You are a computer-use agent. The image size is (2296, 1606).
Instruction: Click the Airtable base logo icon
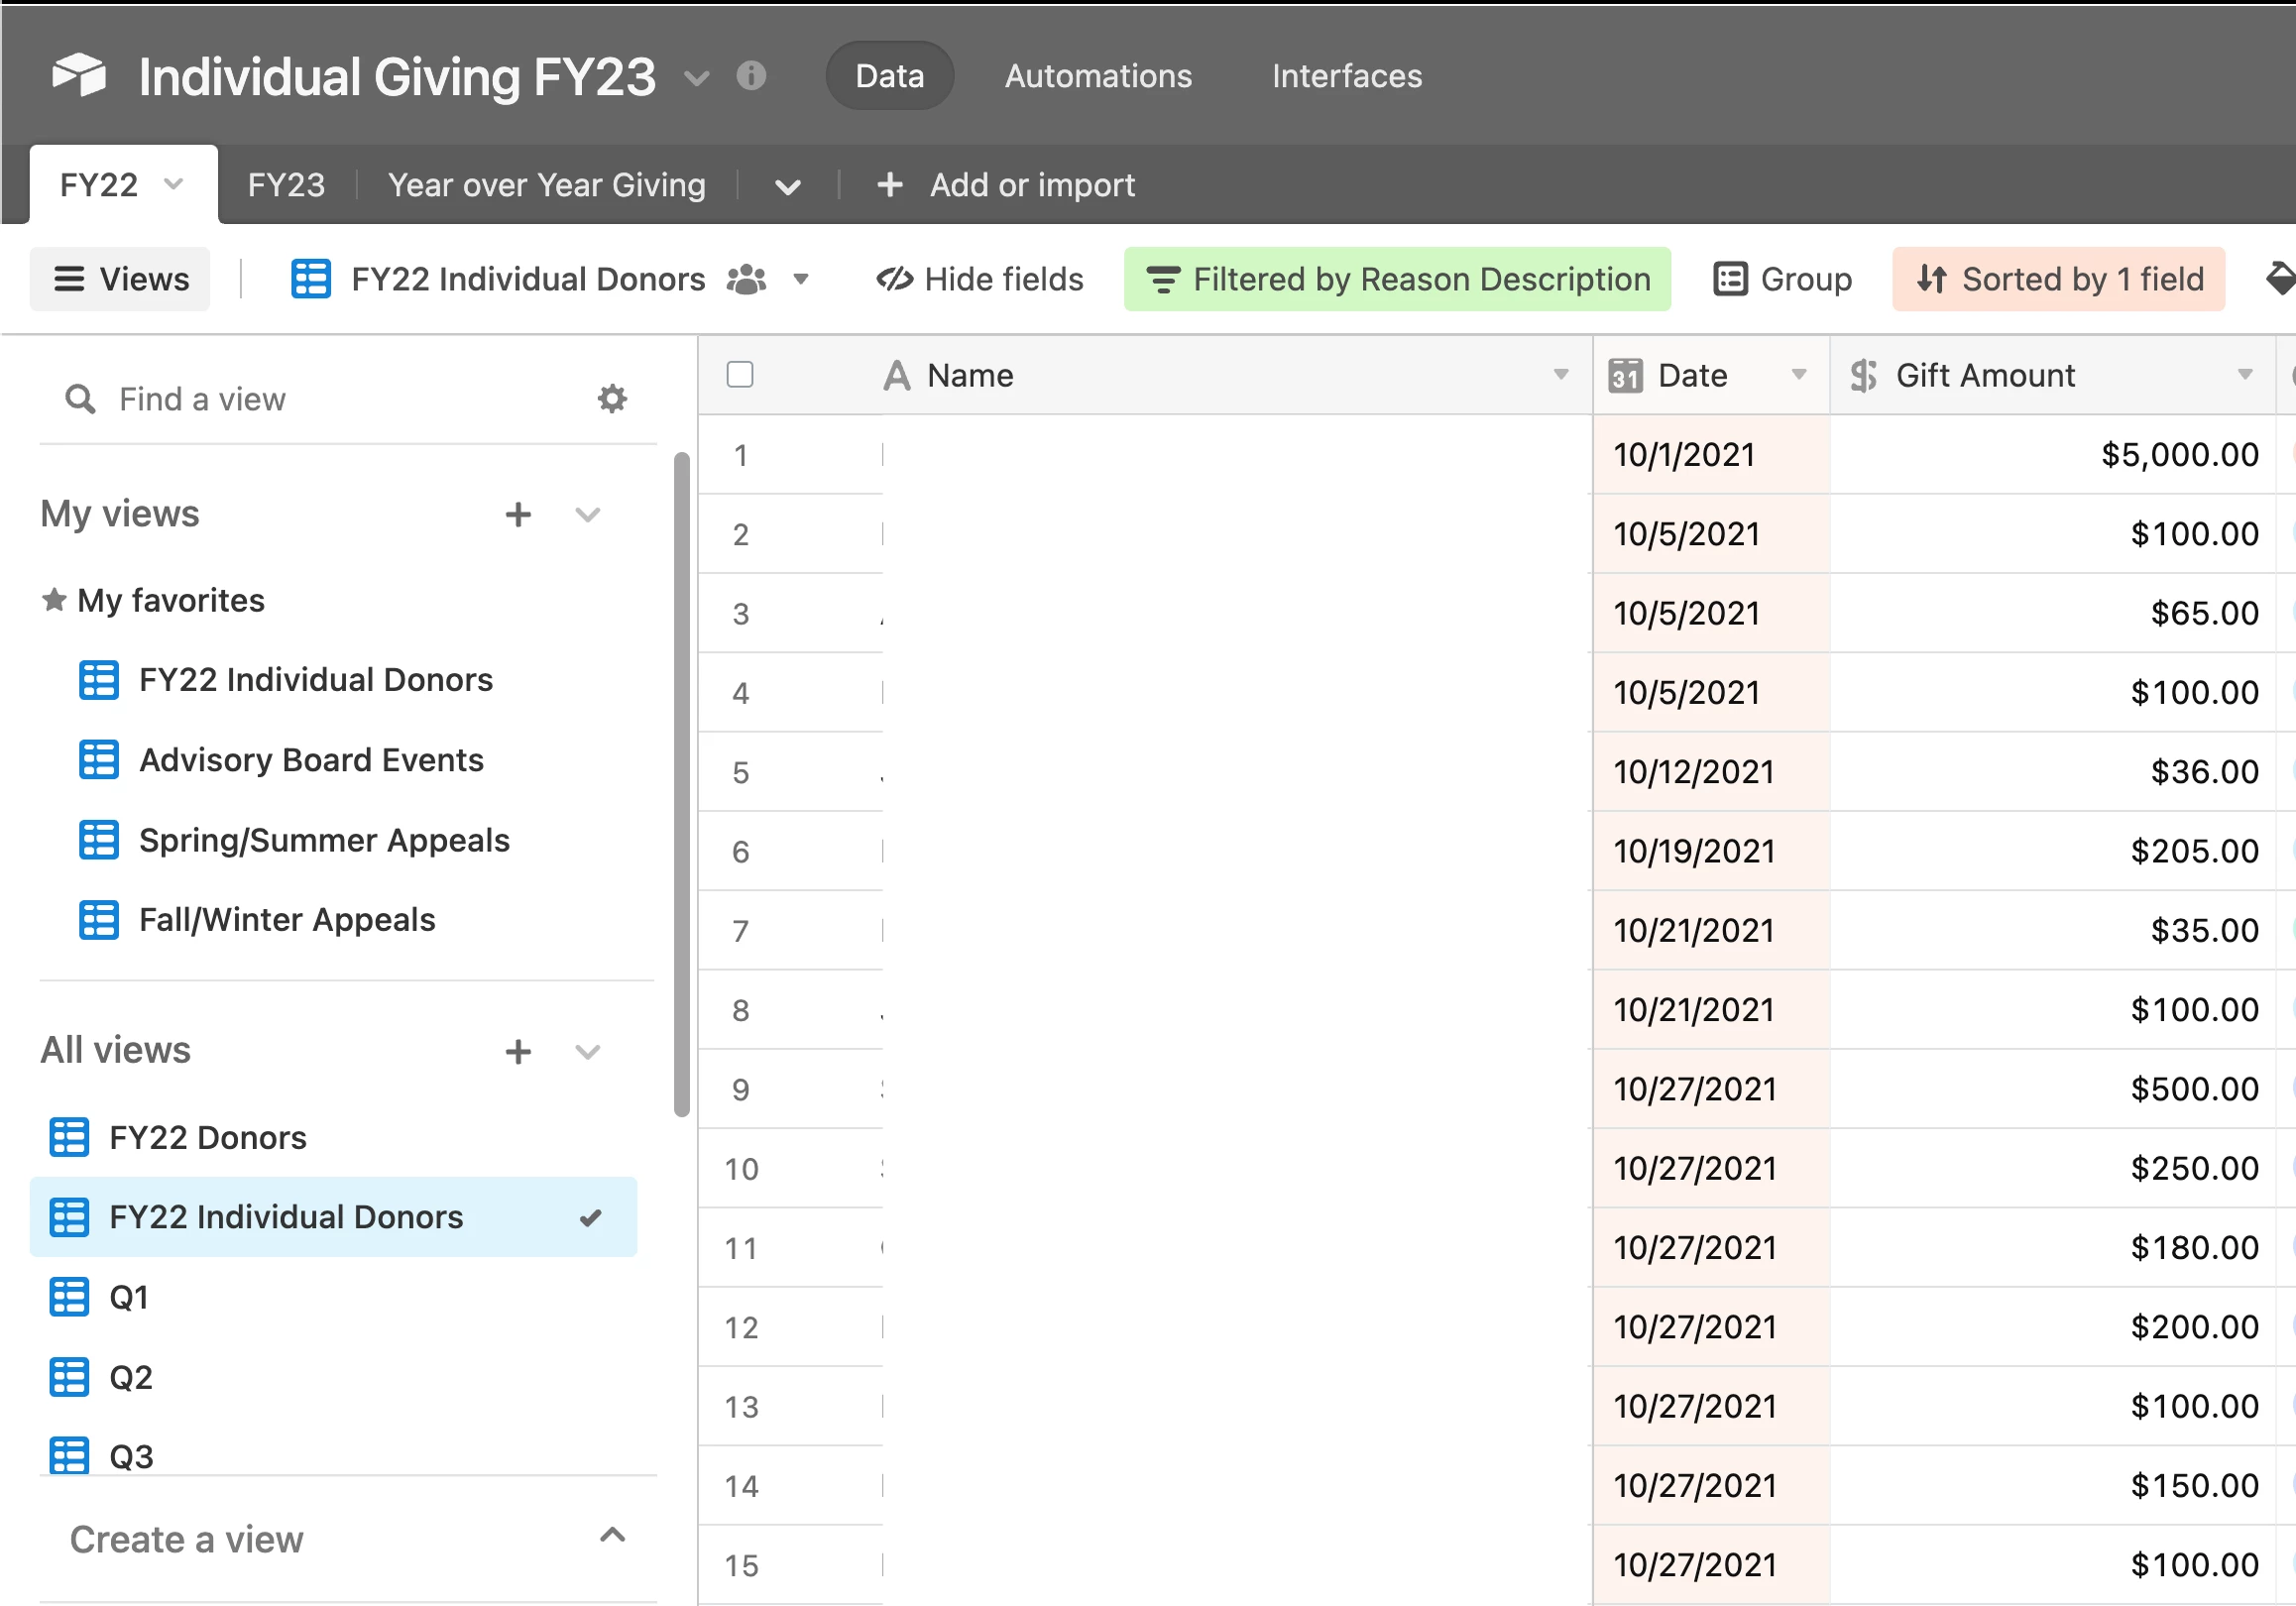coord(79,75)
